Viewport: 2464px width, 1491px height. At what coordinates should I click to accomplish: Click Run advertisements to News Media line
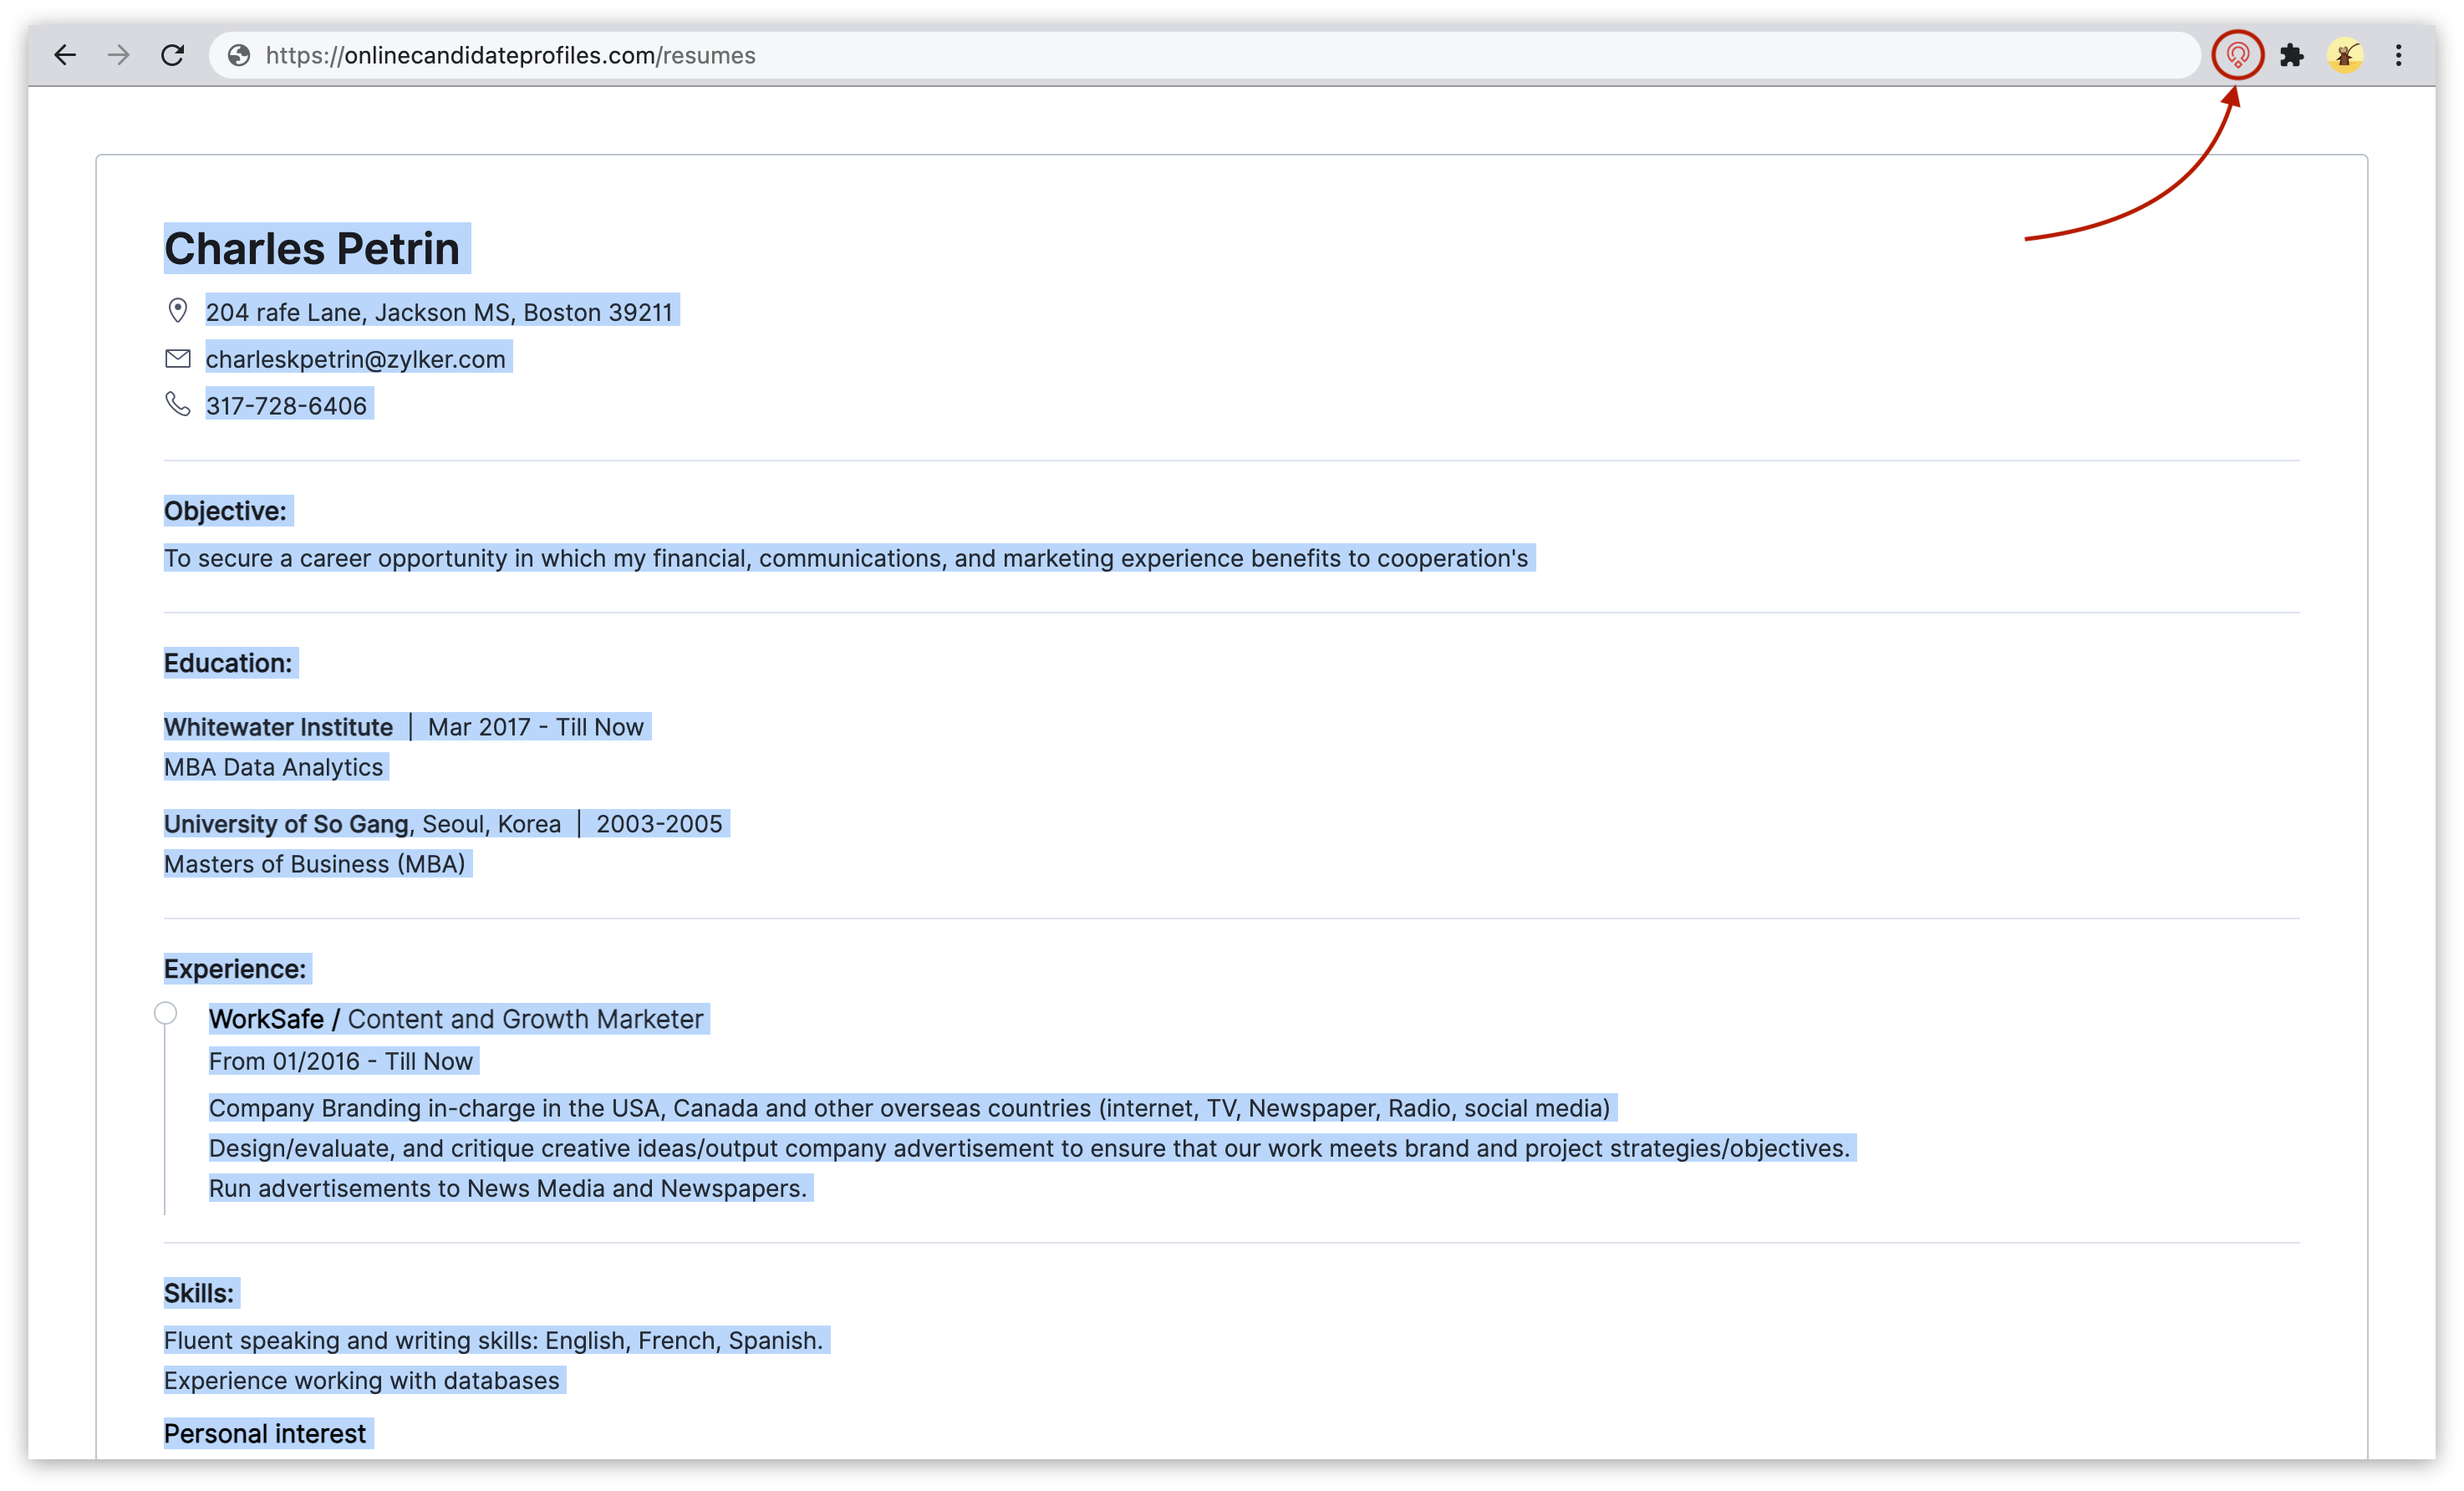point(508,1188)
